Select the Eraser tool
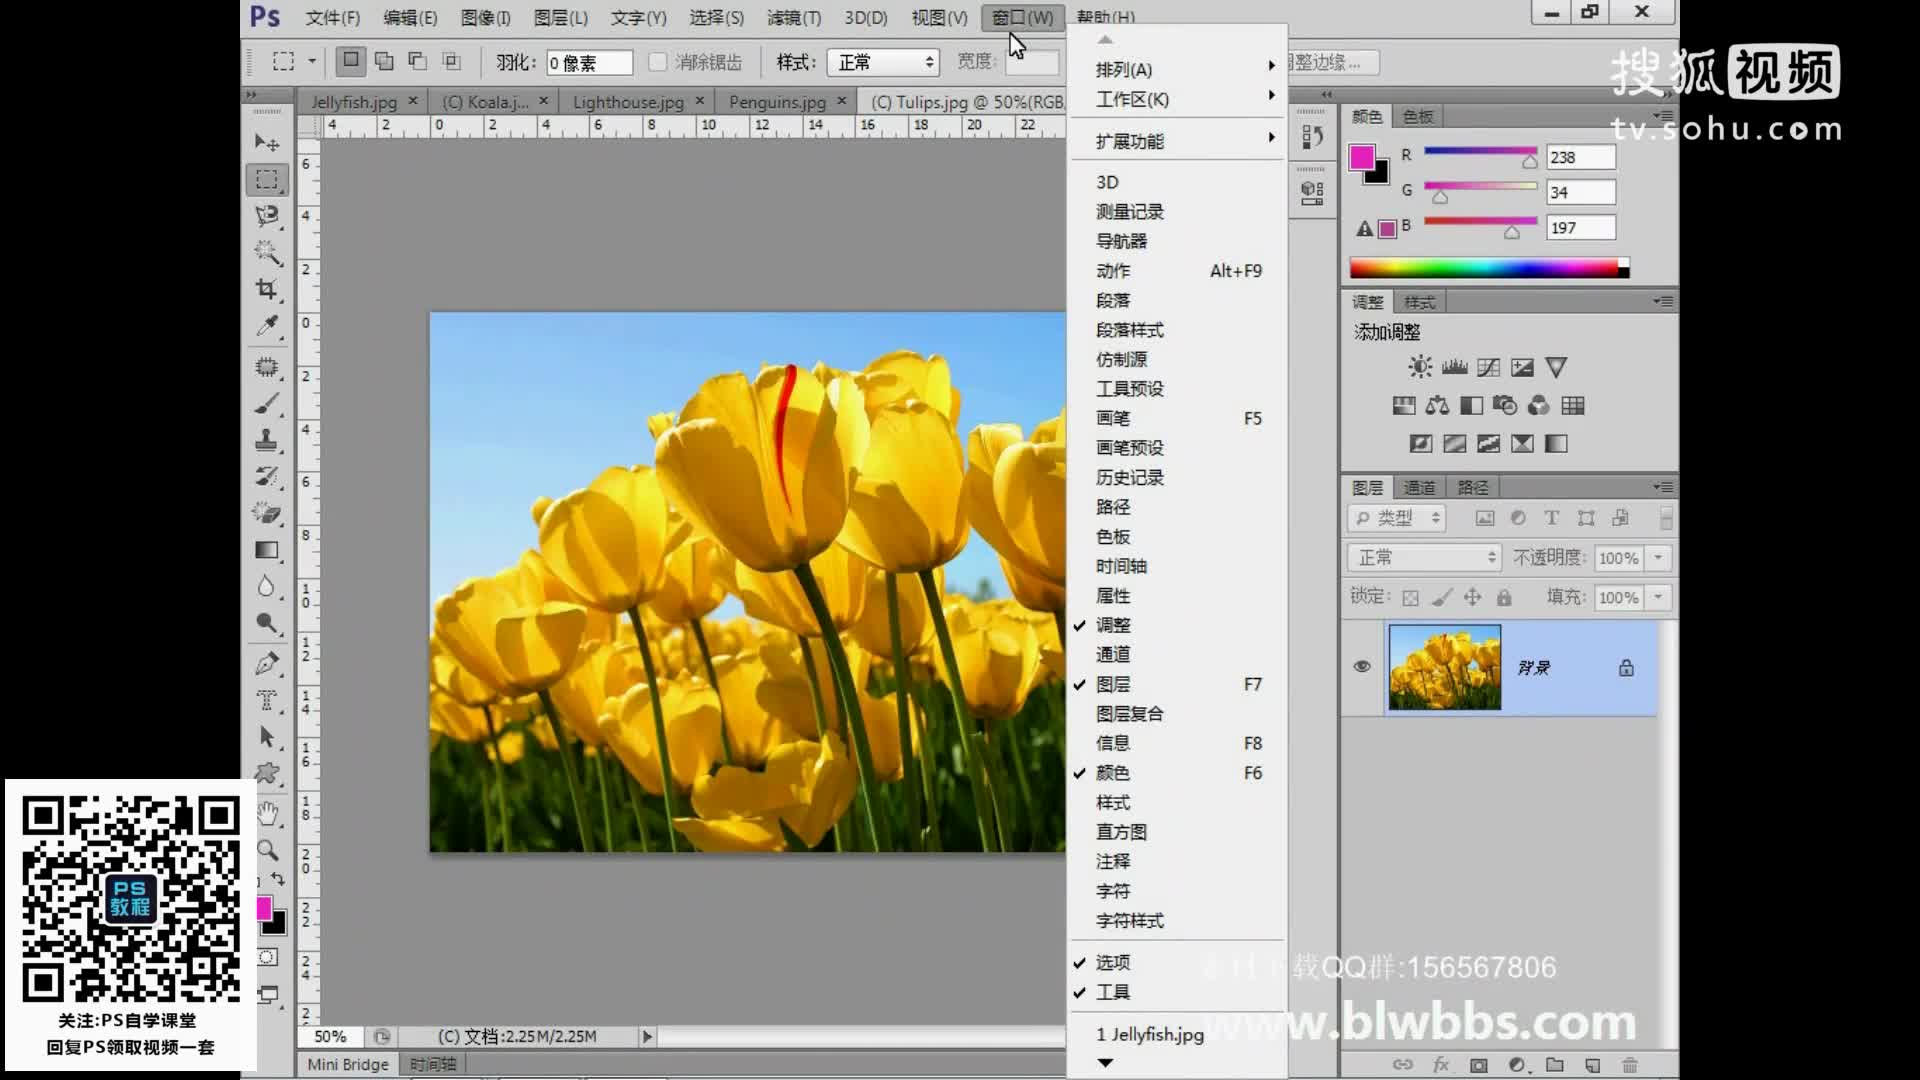This screenshot has width=1920, height=1080. coord(266,513)
